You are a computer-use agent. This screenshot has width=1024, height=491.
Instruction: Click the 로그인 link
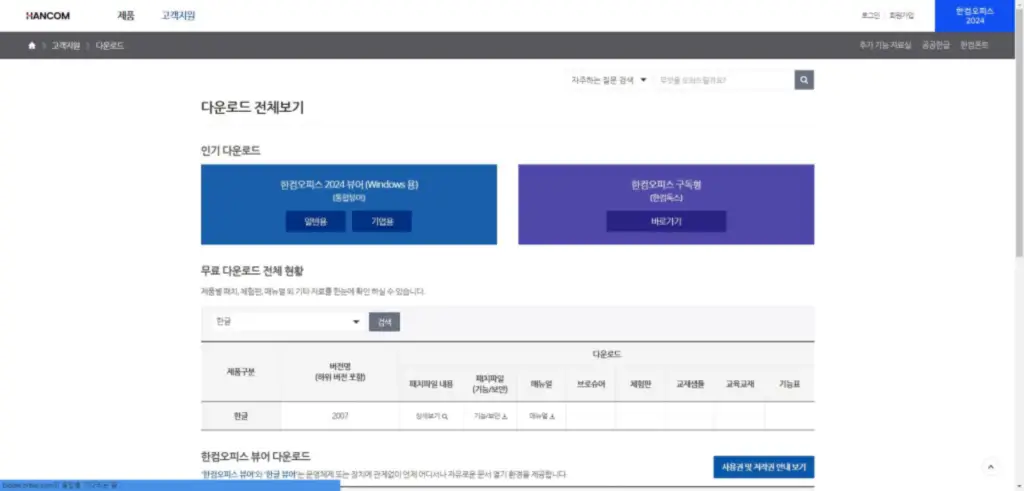(x=870, y=16)
